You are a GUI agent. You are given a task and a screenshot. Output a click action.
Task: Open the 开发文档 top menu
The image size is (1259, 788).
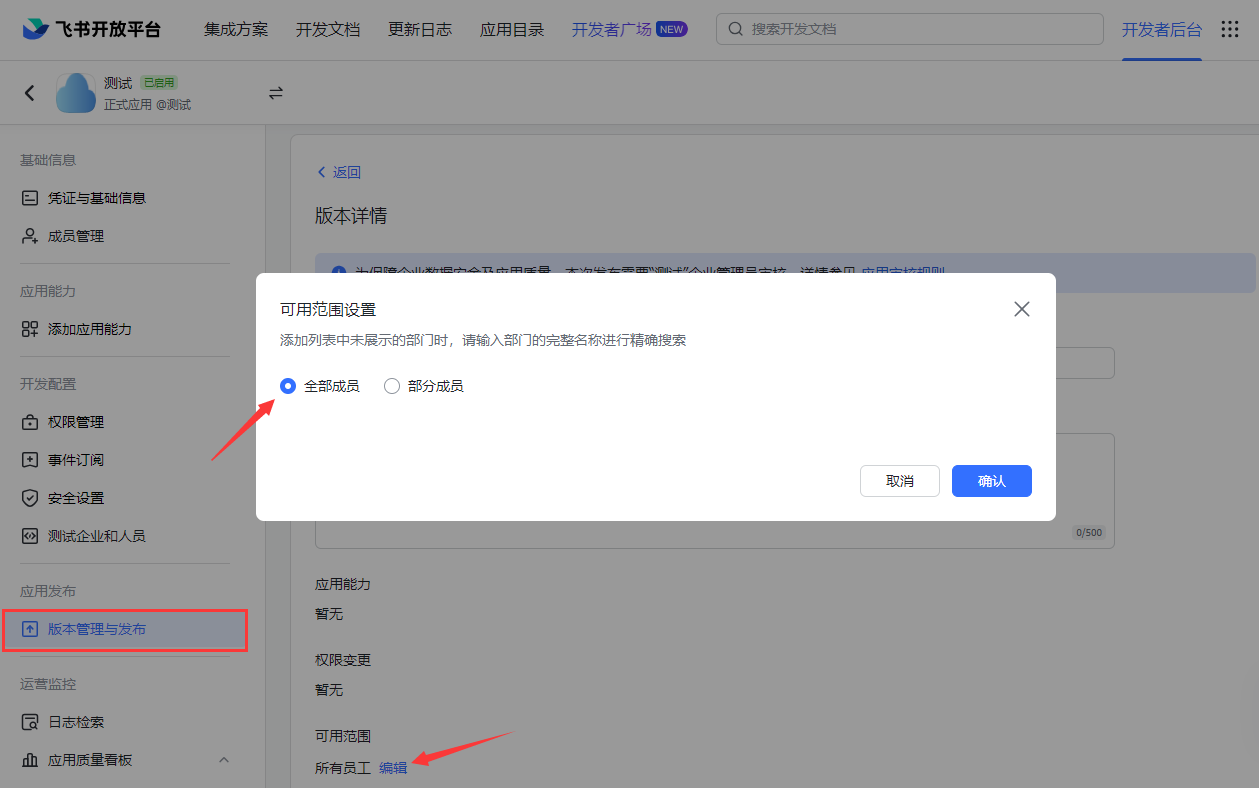click(x=327, y=29)
